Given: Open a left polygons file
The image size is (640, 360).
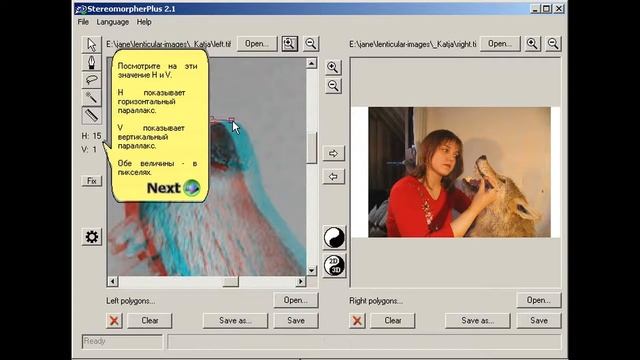Looking at the screenshot, I should tap(296, 300).
